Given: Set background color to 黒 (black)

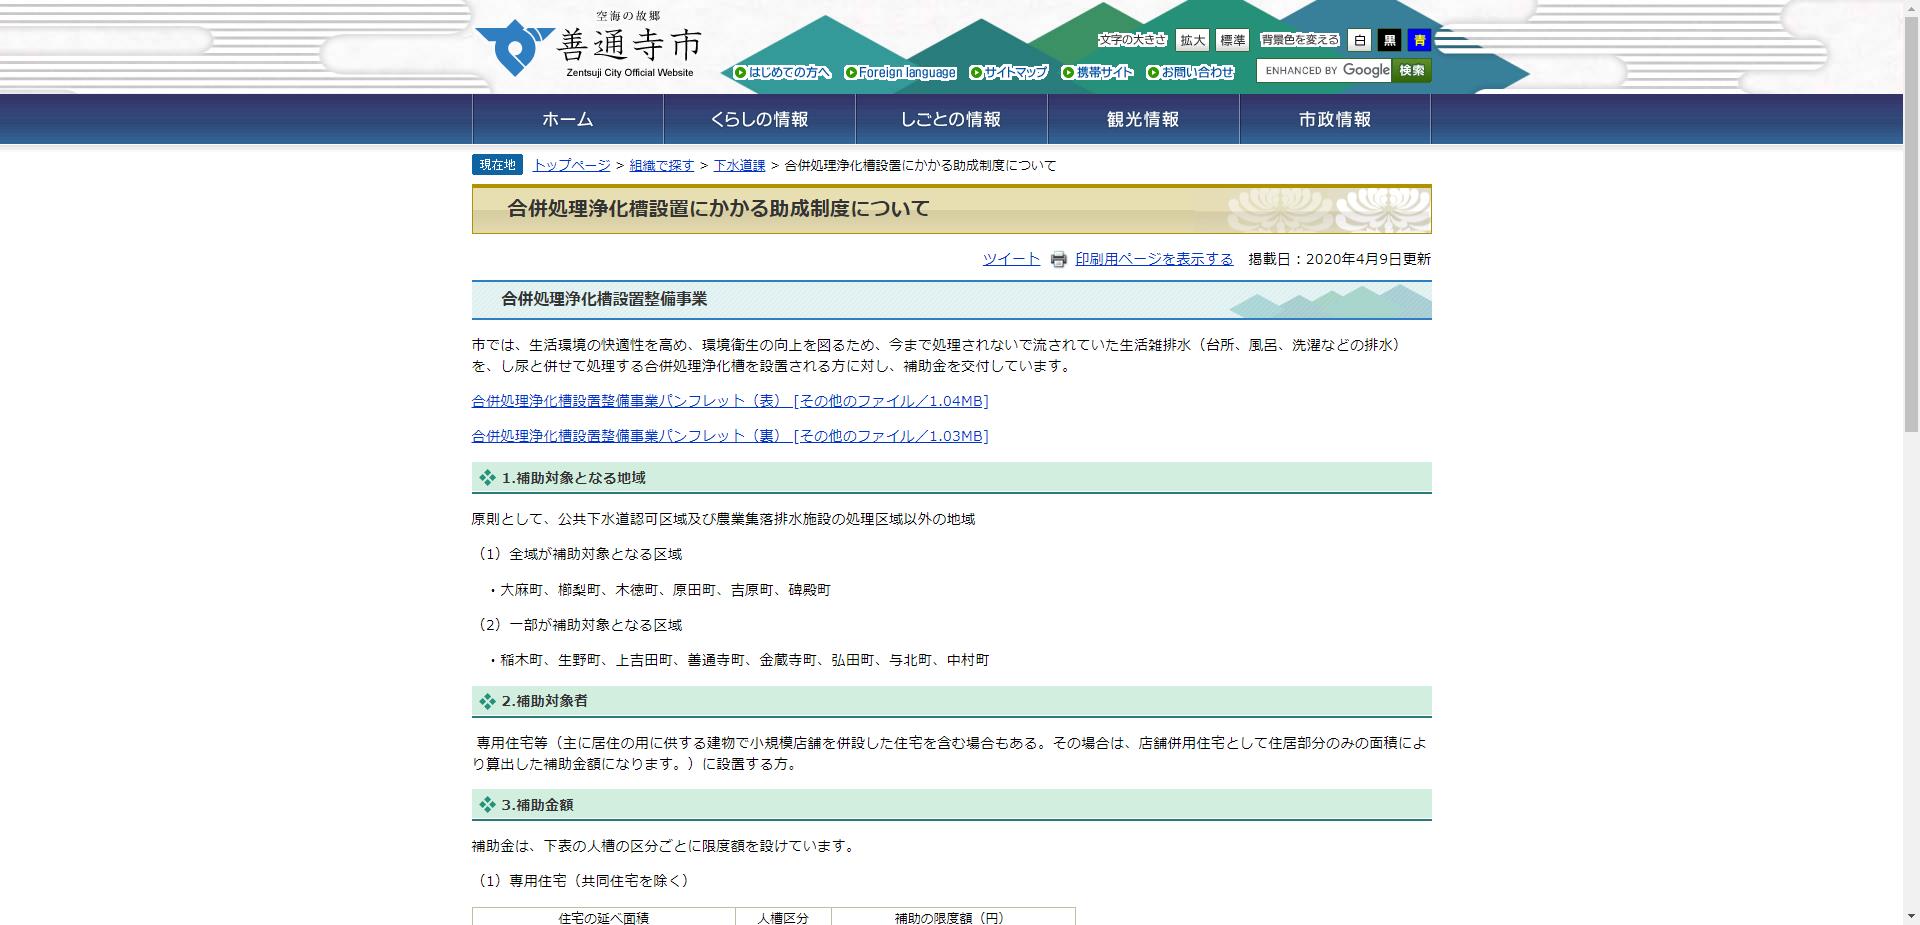Looking at the screenshot, I should (1390, 40).
